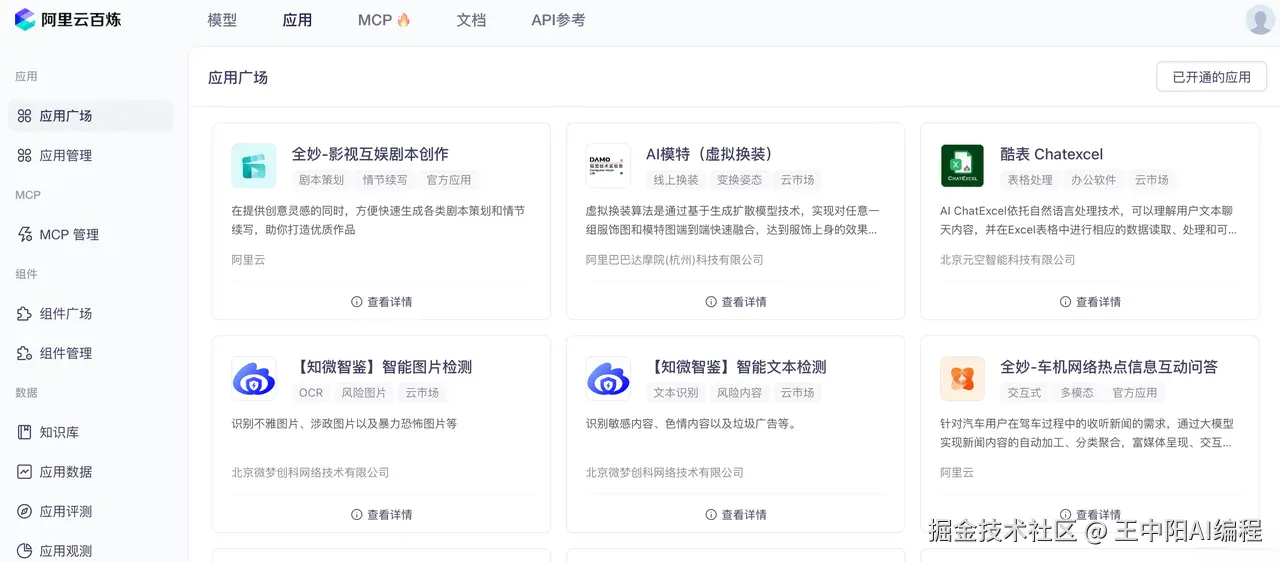The width and height of the screenshot is (1280, 562).
Task: Open 知识库 in the sidebar
Action: (x=91, y=432)
